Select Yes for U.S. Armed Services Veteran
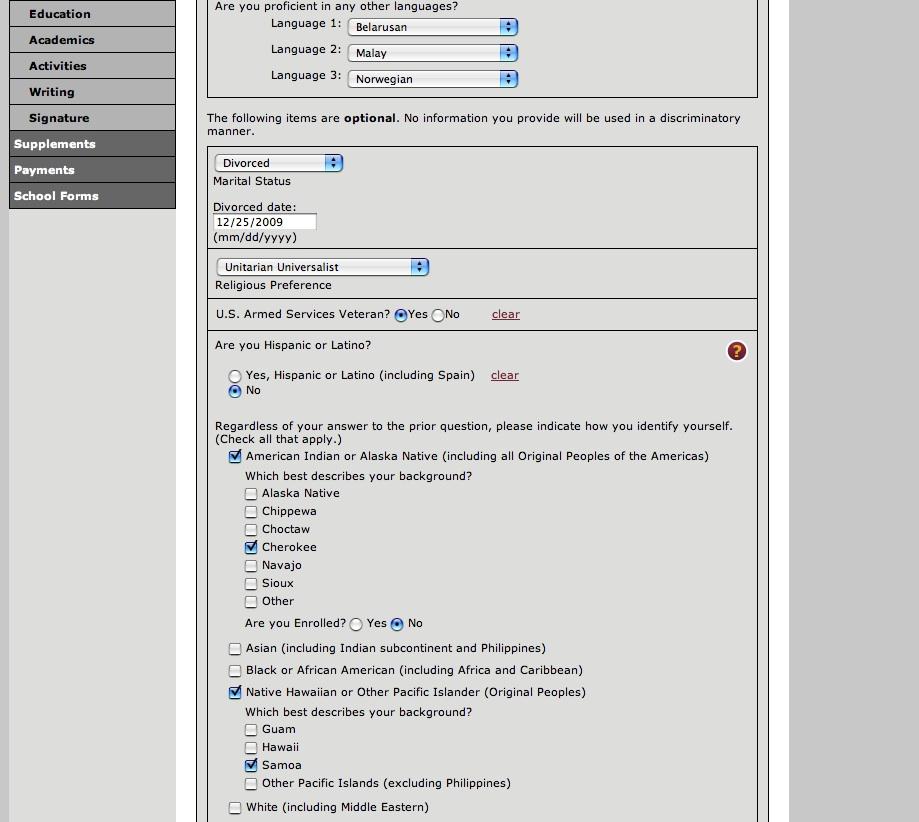Screen dimensions: 919x822 point(401,315)
